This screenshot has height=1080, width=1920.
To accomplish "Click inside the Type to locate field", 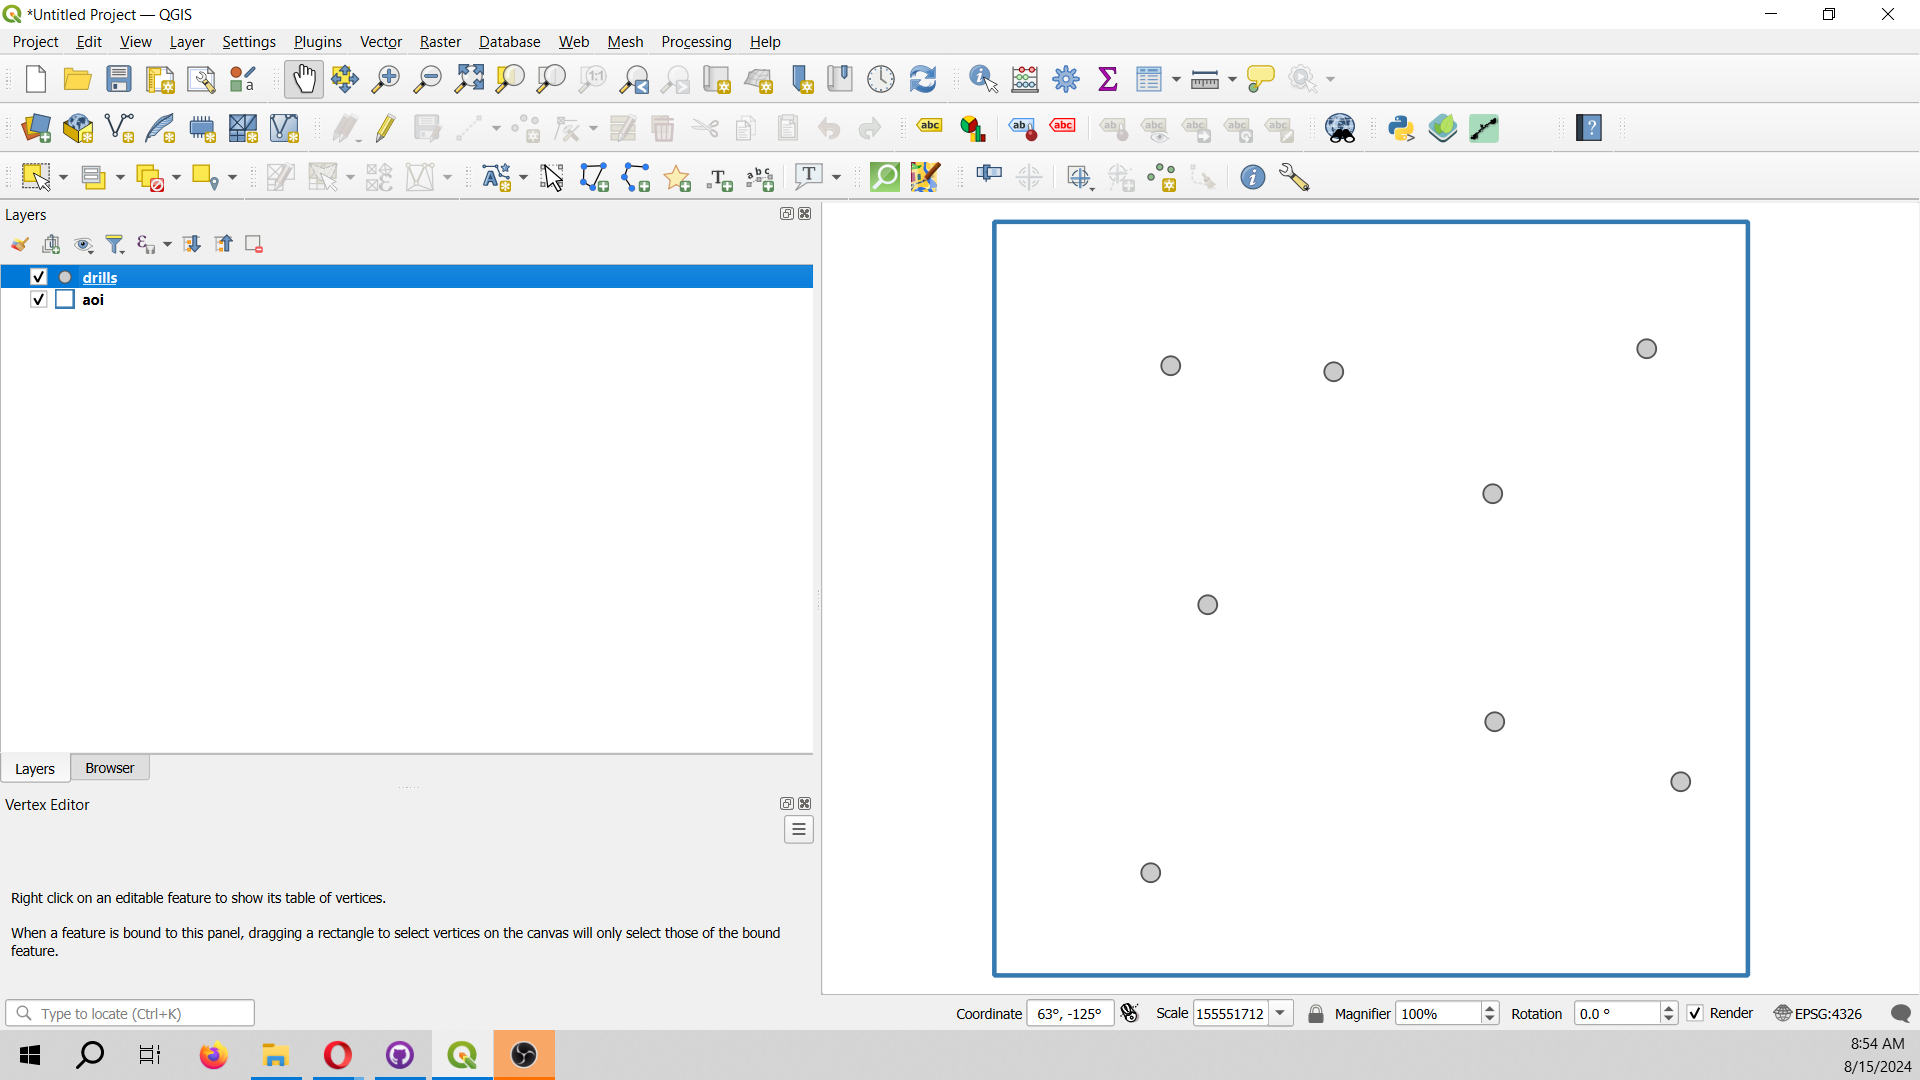I will [130, 1013].
